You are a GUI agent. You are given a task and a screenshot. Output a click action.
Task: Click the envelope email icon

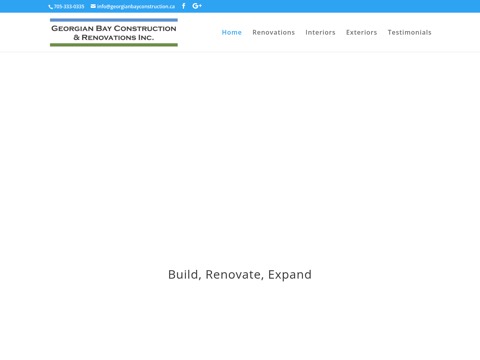tap(93, 6)
